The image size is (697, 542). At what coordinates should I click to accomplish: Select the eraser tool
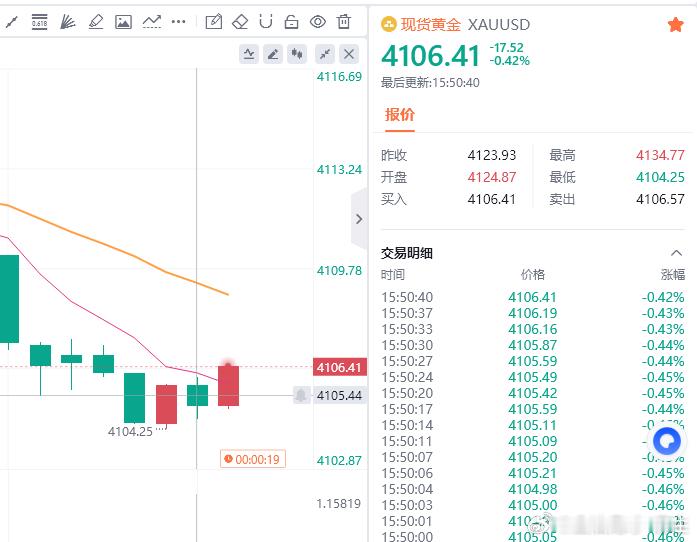pos(240,21)
